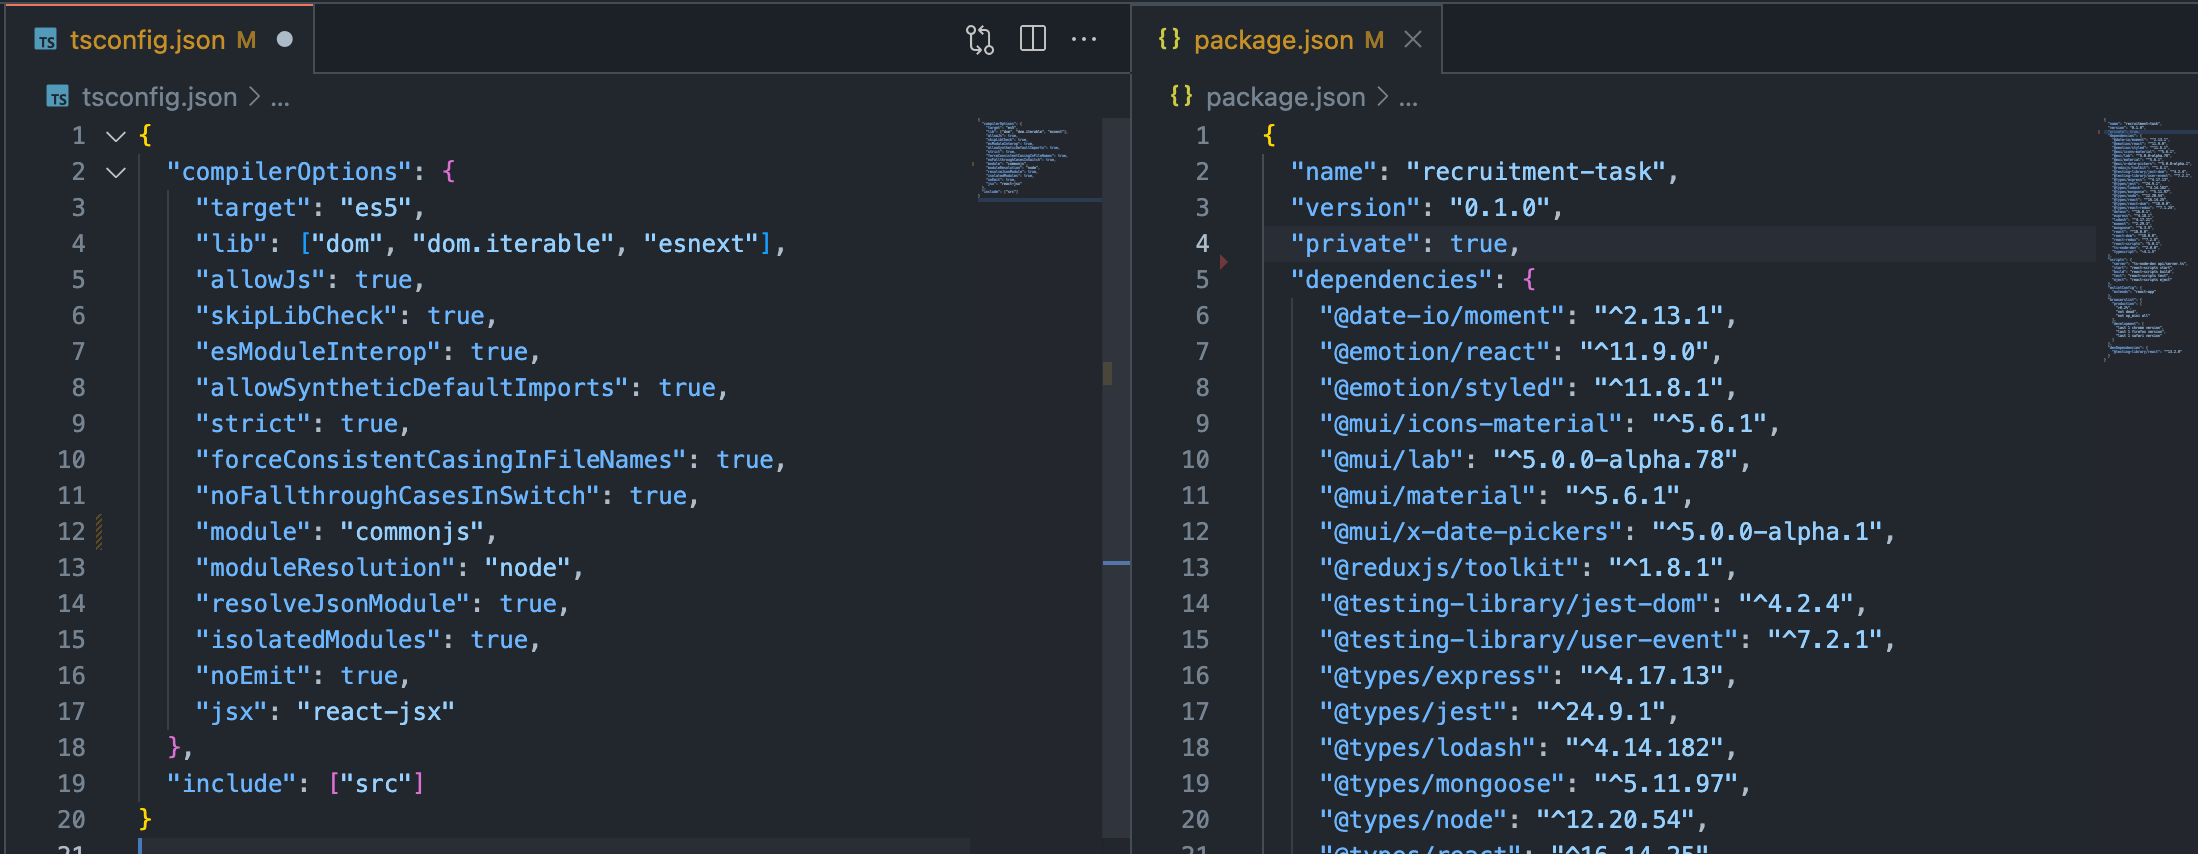
Task: Click the "@types/jest" dependency
Action: click(x=1413, y=712)
